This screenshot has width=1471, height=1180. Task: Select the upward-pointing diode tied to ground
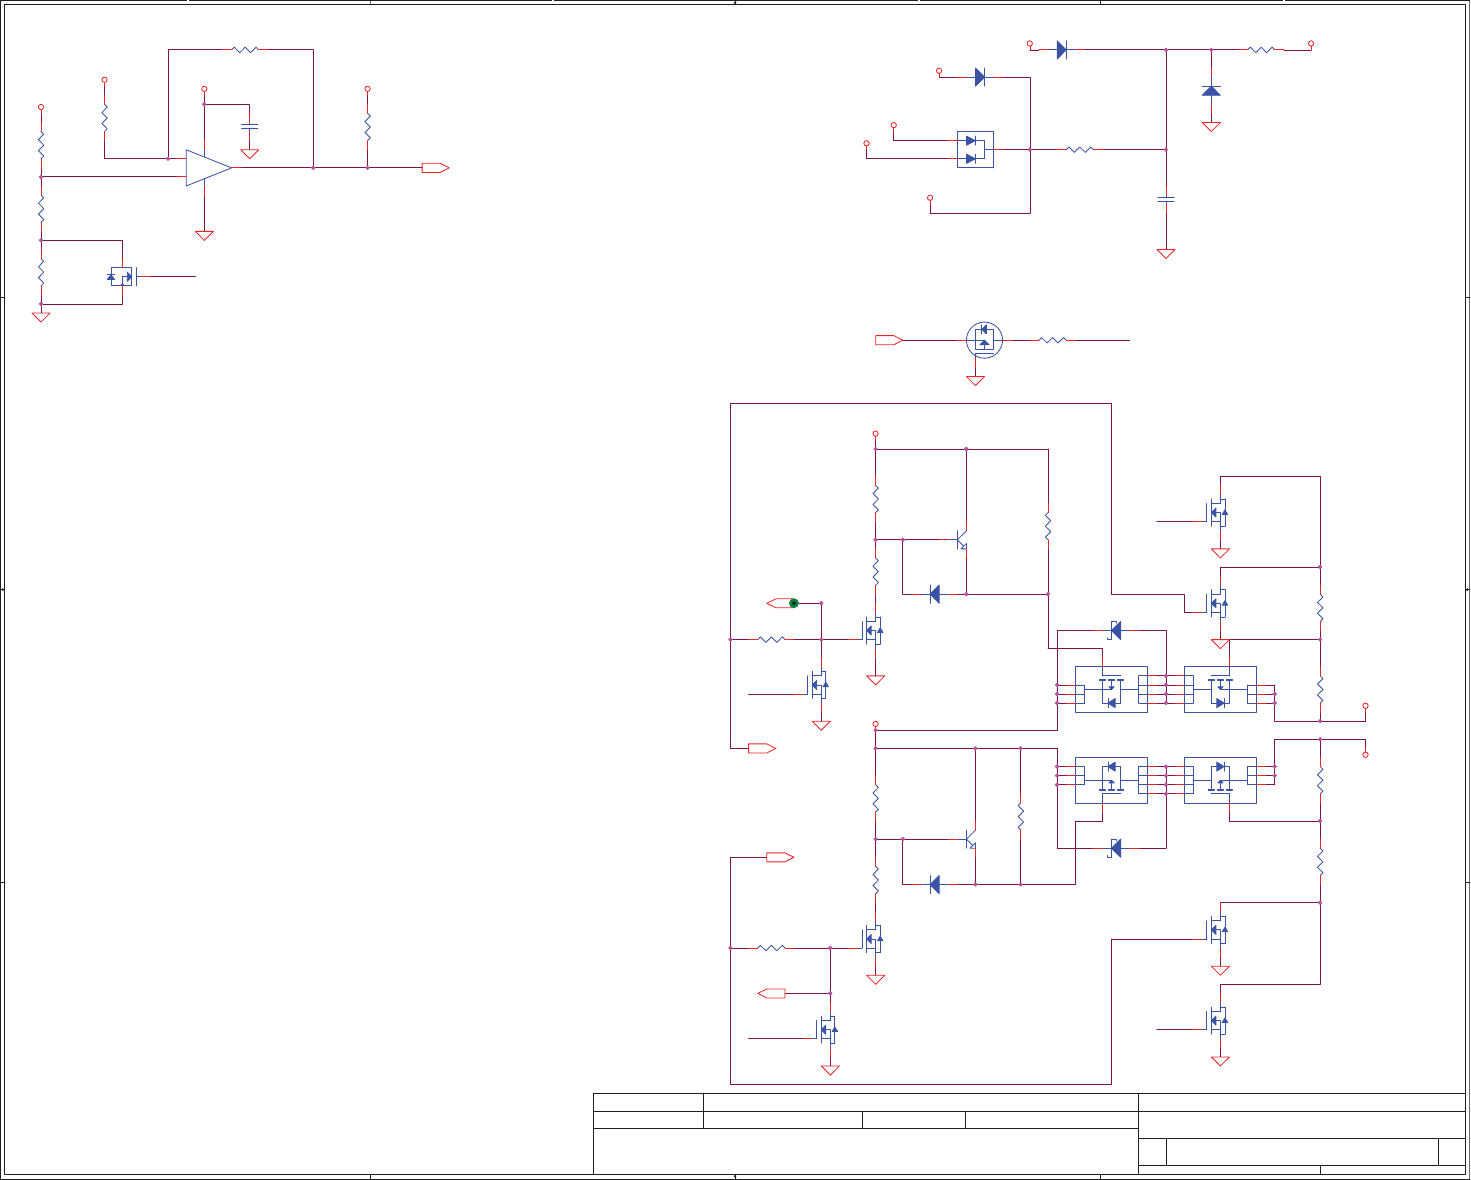1211,91
